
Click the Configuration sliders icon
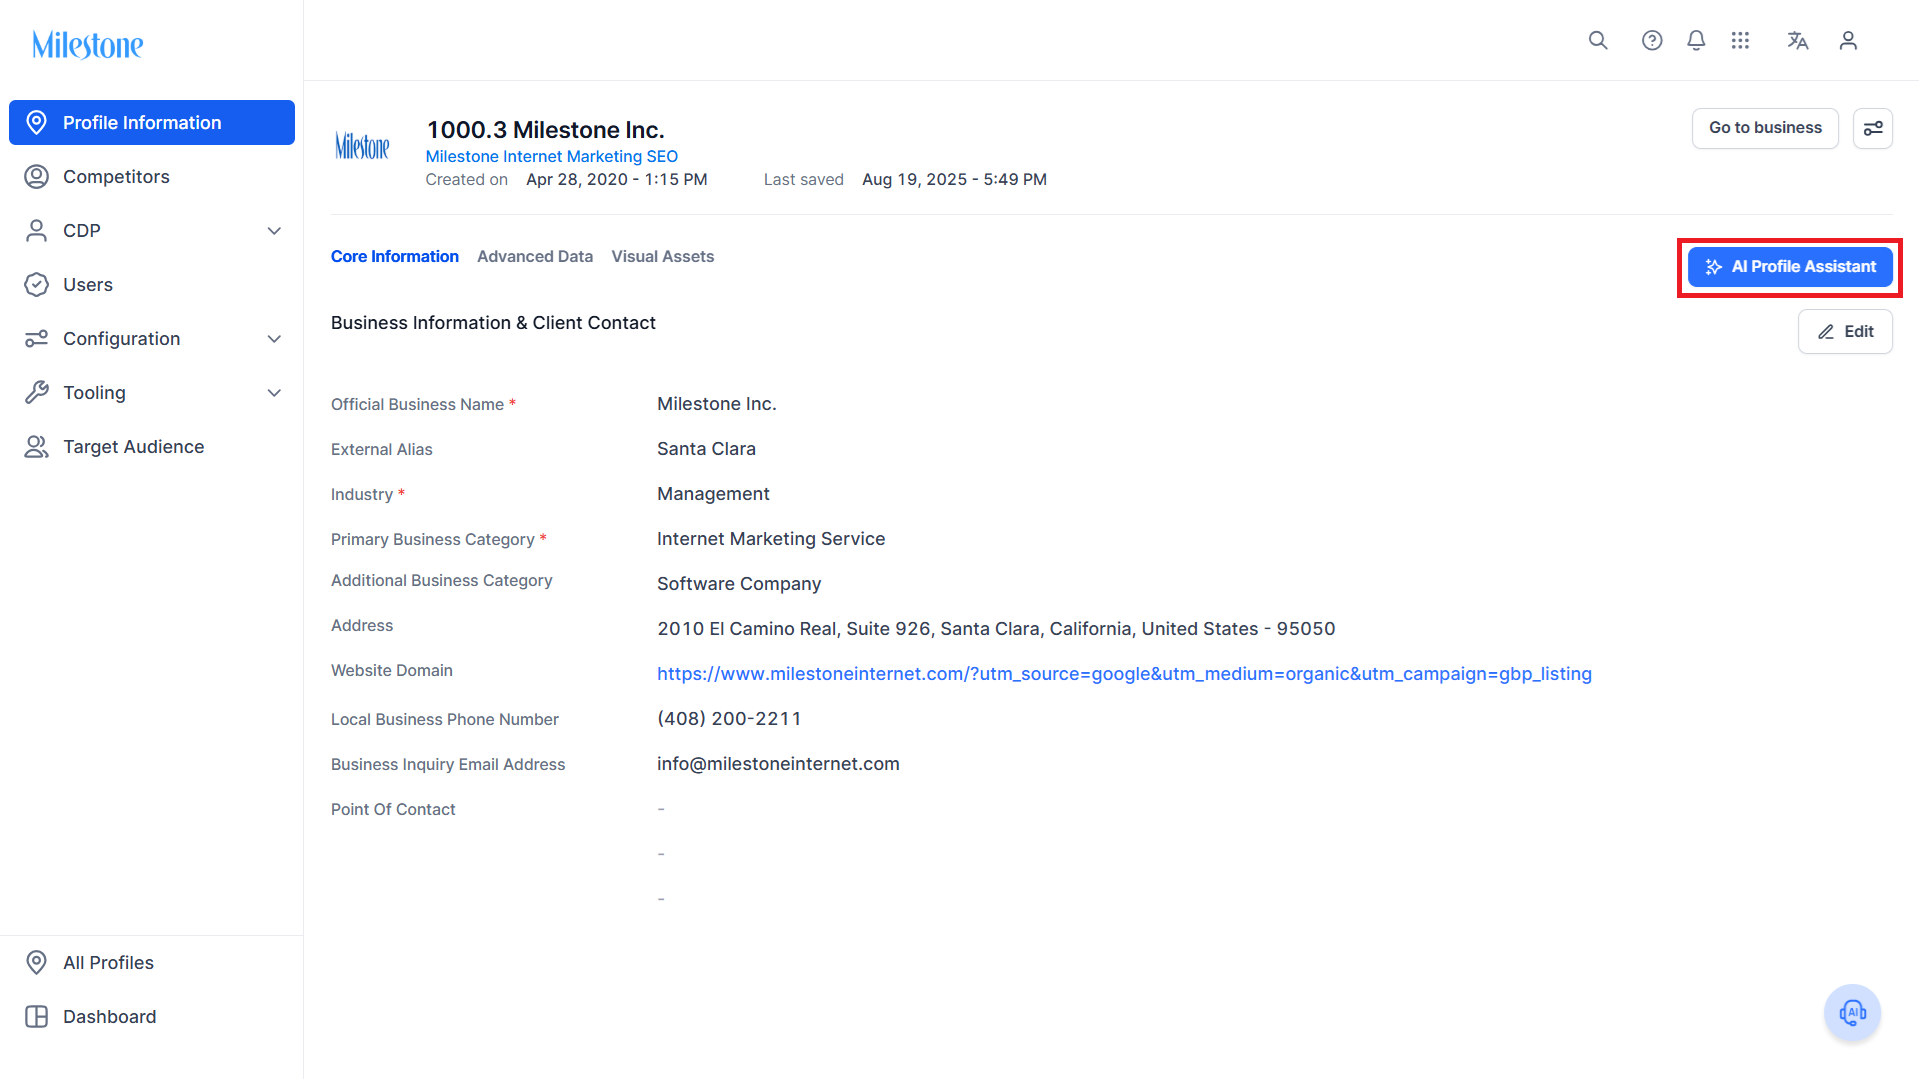pos(37,339)
